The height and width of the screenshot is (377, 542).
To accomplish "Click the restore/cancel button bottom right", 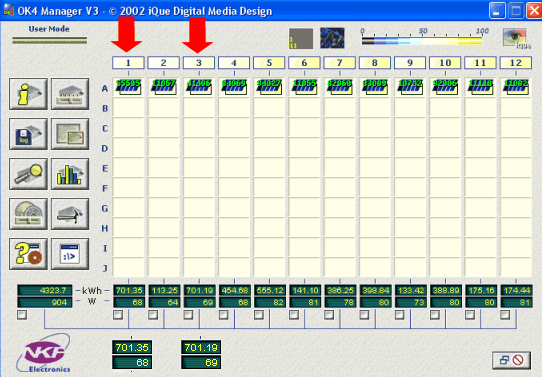I will pos(512,360).
